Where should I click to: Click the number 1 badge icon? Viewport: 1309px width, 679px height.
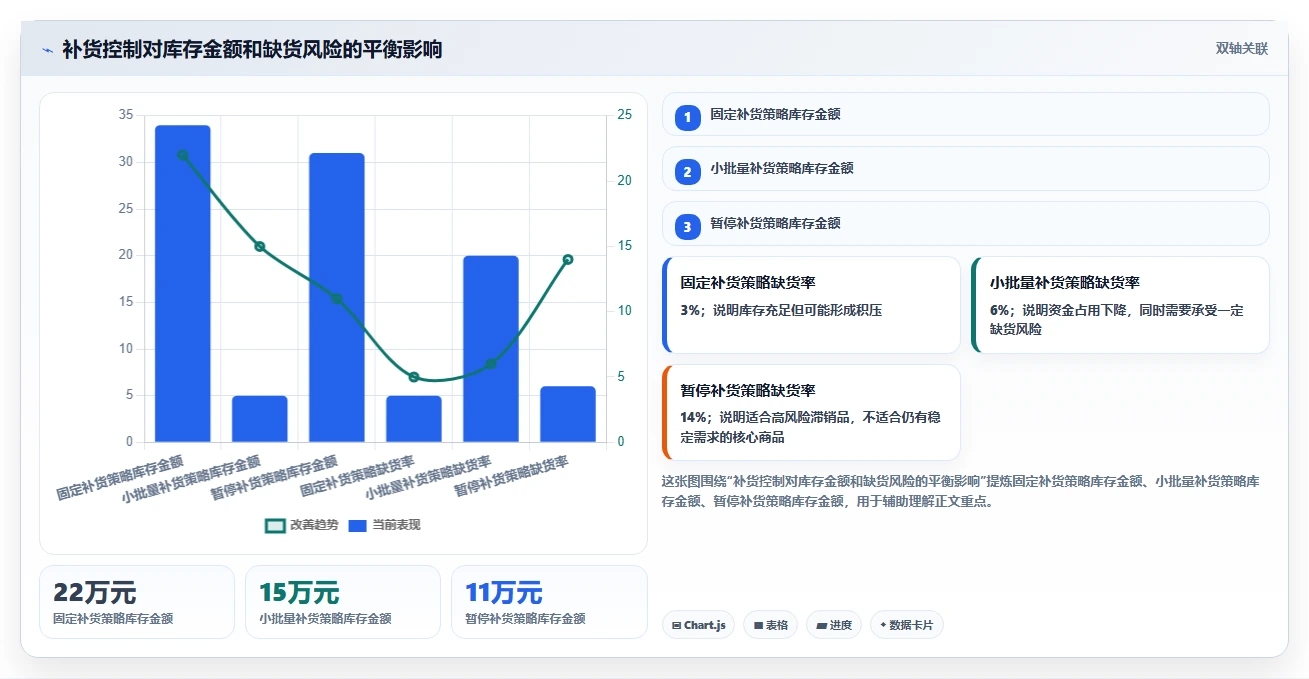point(687,118)
